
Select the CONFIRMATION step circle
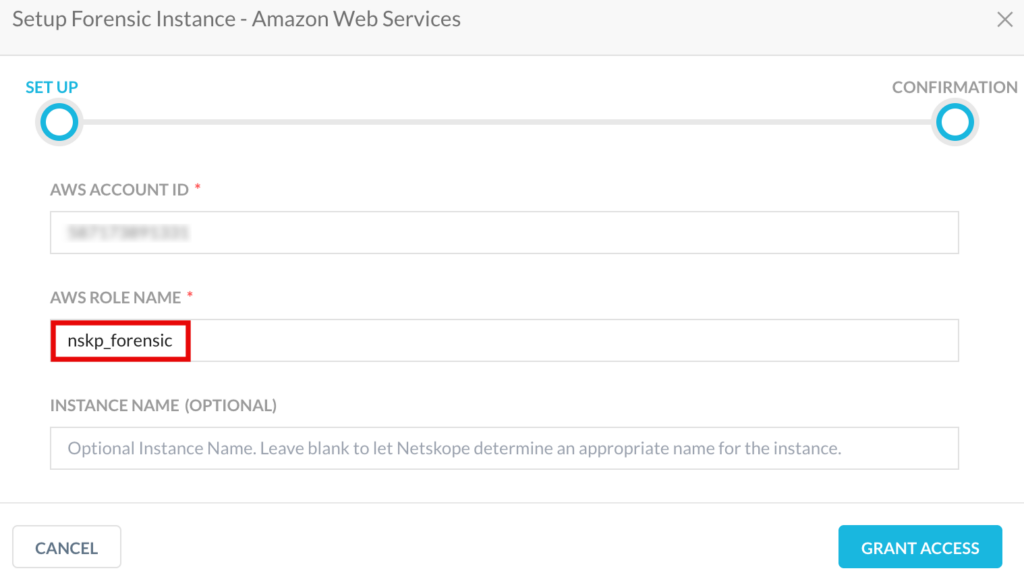click(x=955, y=122)
